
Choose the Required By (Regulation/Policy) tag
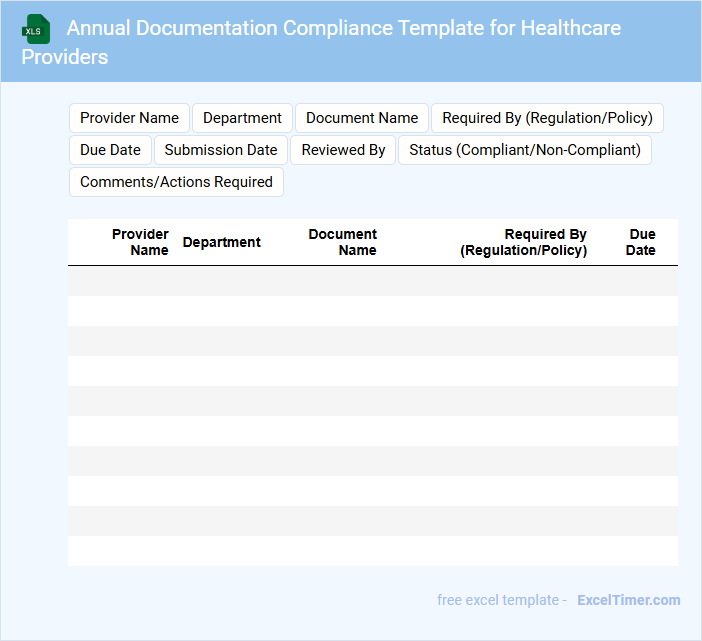tap(547, 118)
